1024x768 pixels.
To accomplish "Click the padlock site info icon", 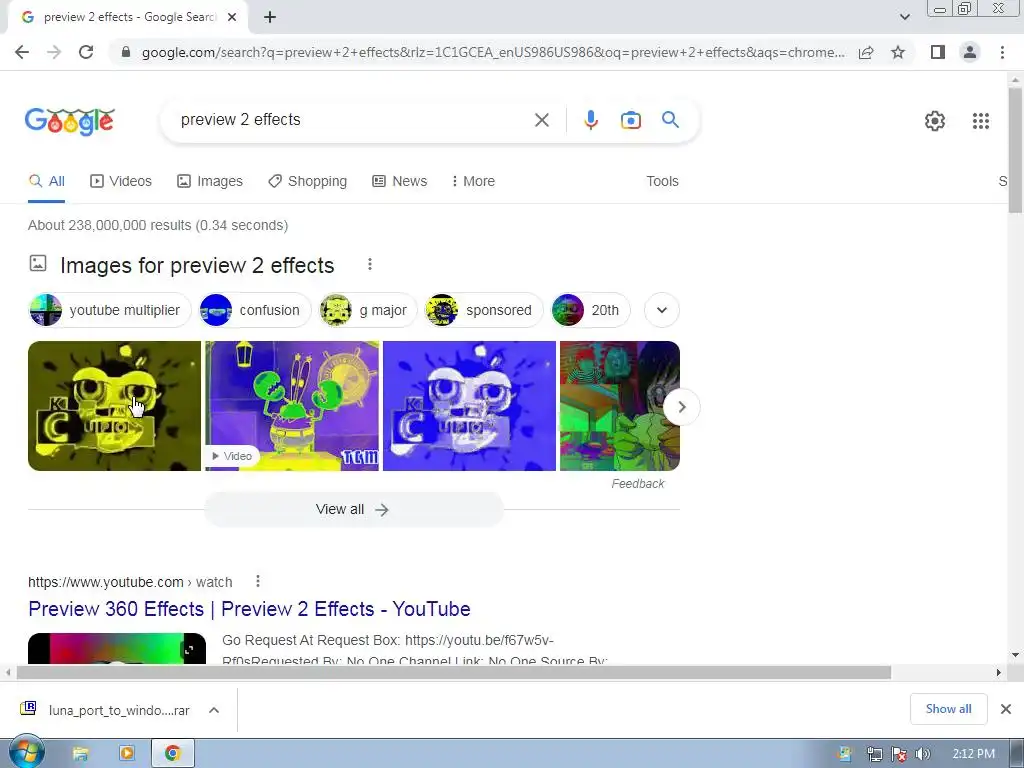I will (x=126, y=52).
